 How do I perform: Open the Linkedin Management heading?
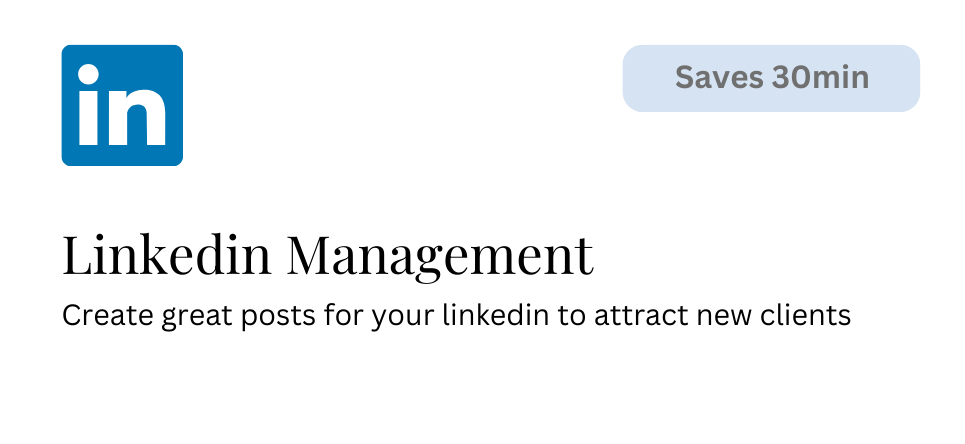328,256
